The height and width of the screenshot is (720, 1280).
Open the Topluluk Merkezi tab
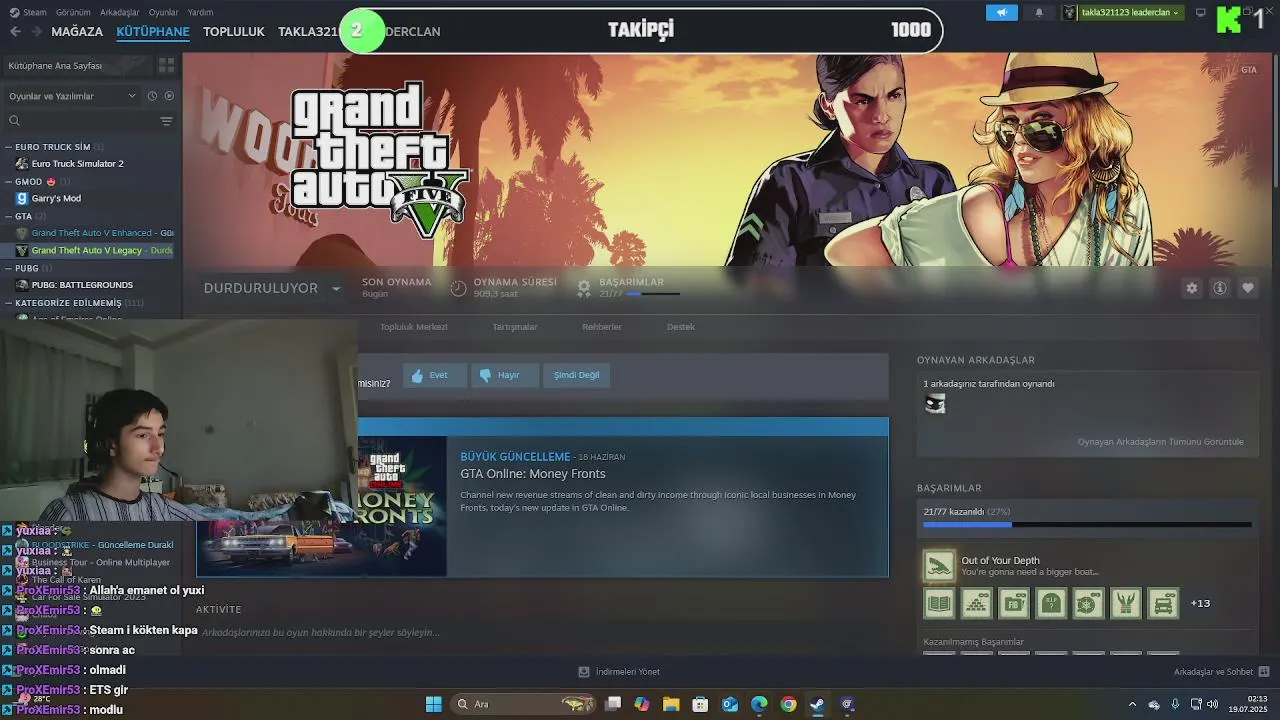coord(413,327)
